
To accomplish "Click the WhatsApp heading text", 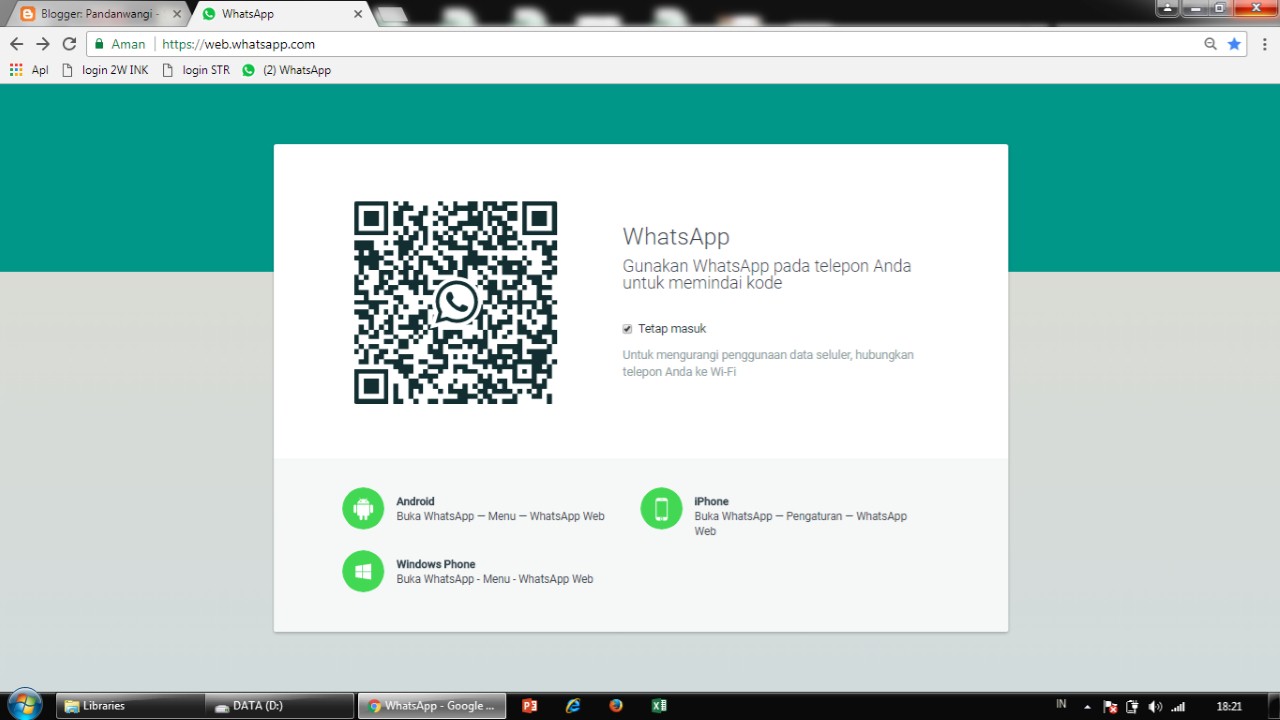I will pyautogui.click(x=676, y=237).
